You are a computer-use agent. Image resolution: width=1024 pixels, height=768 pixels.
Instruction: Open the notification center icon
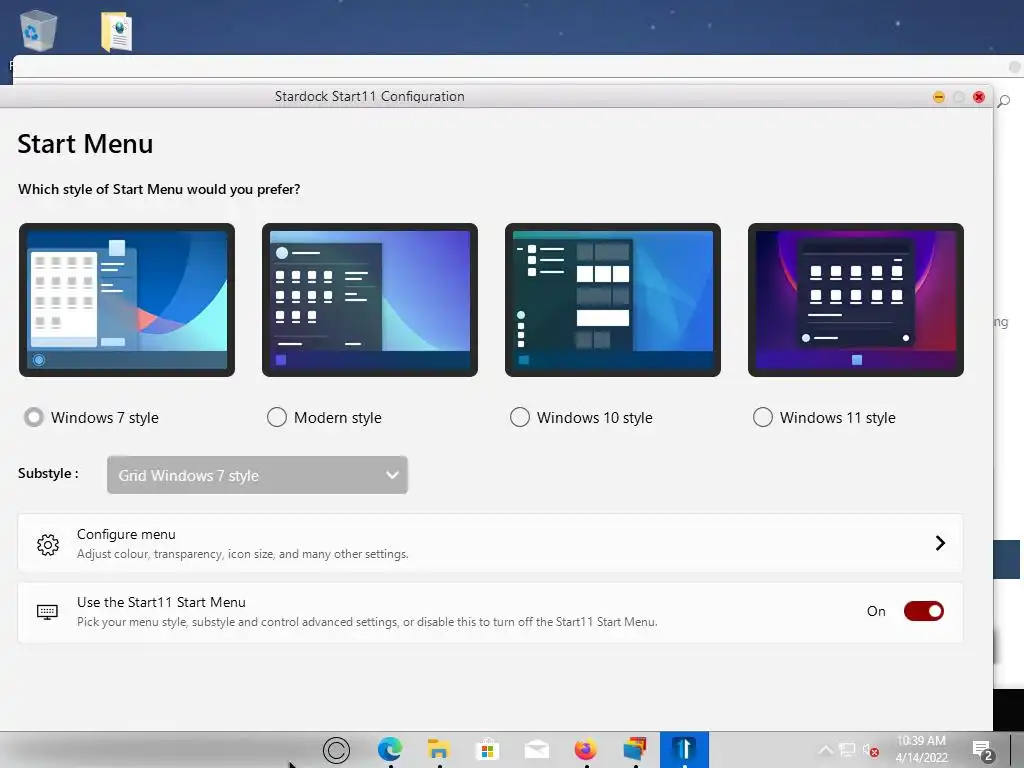click(x=982, y=750)
